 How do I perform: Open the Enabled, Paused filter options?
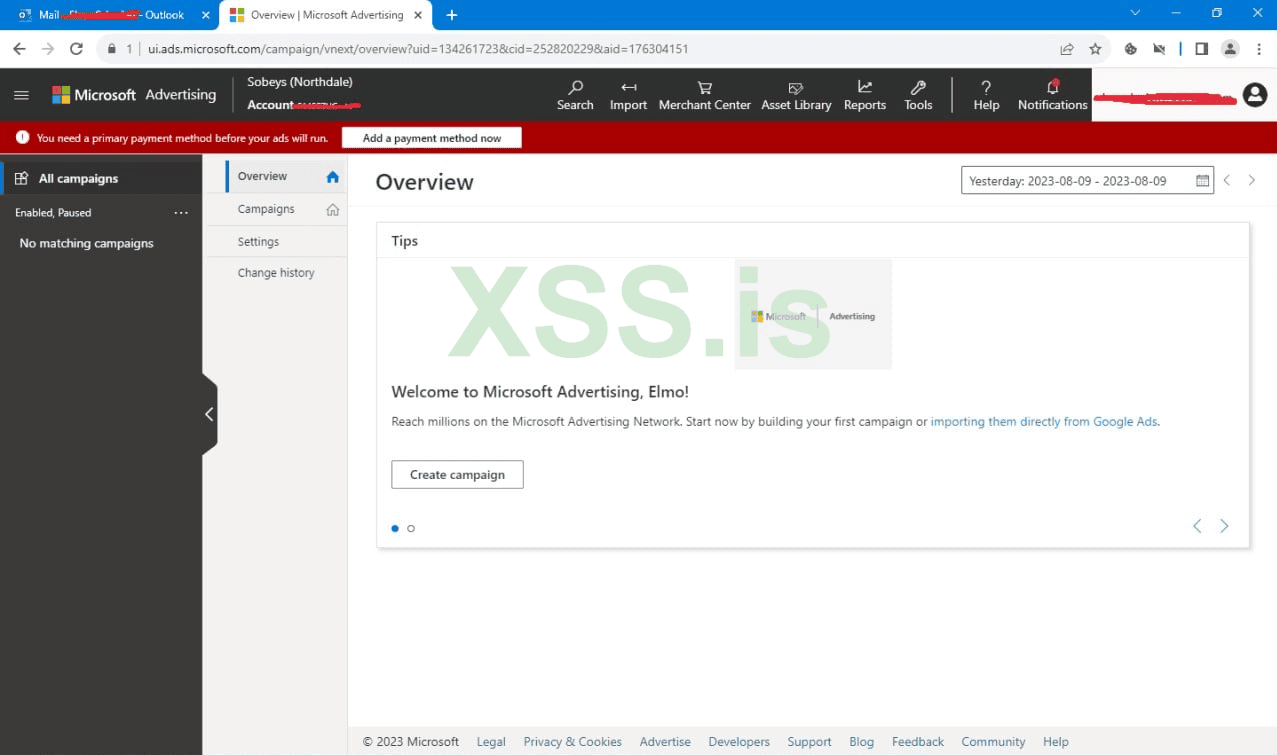pos(181,213)
